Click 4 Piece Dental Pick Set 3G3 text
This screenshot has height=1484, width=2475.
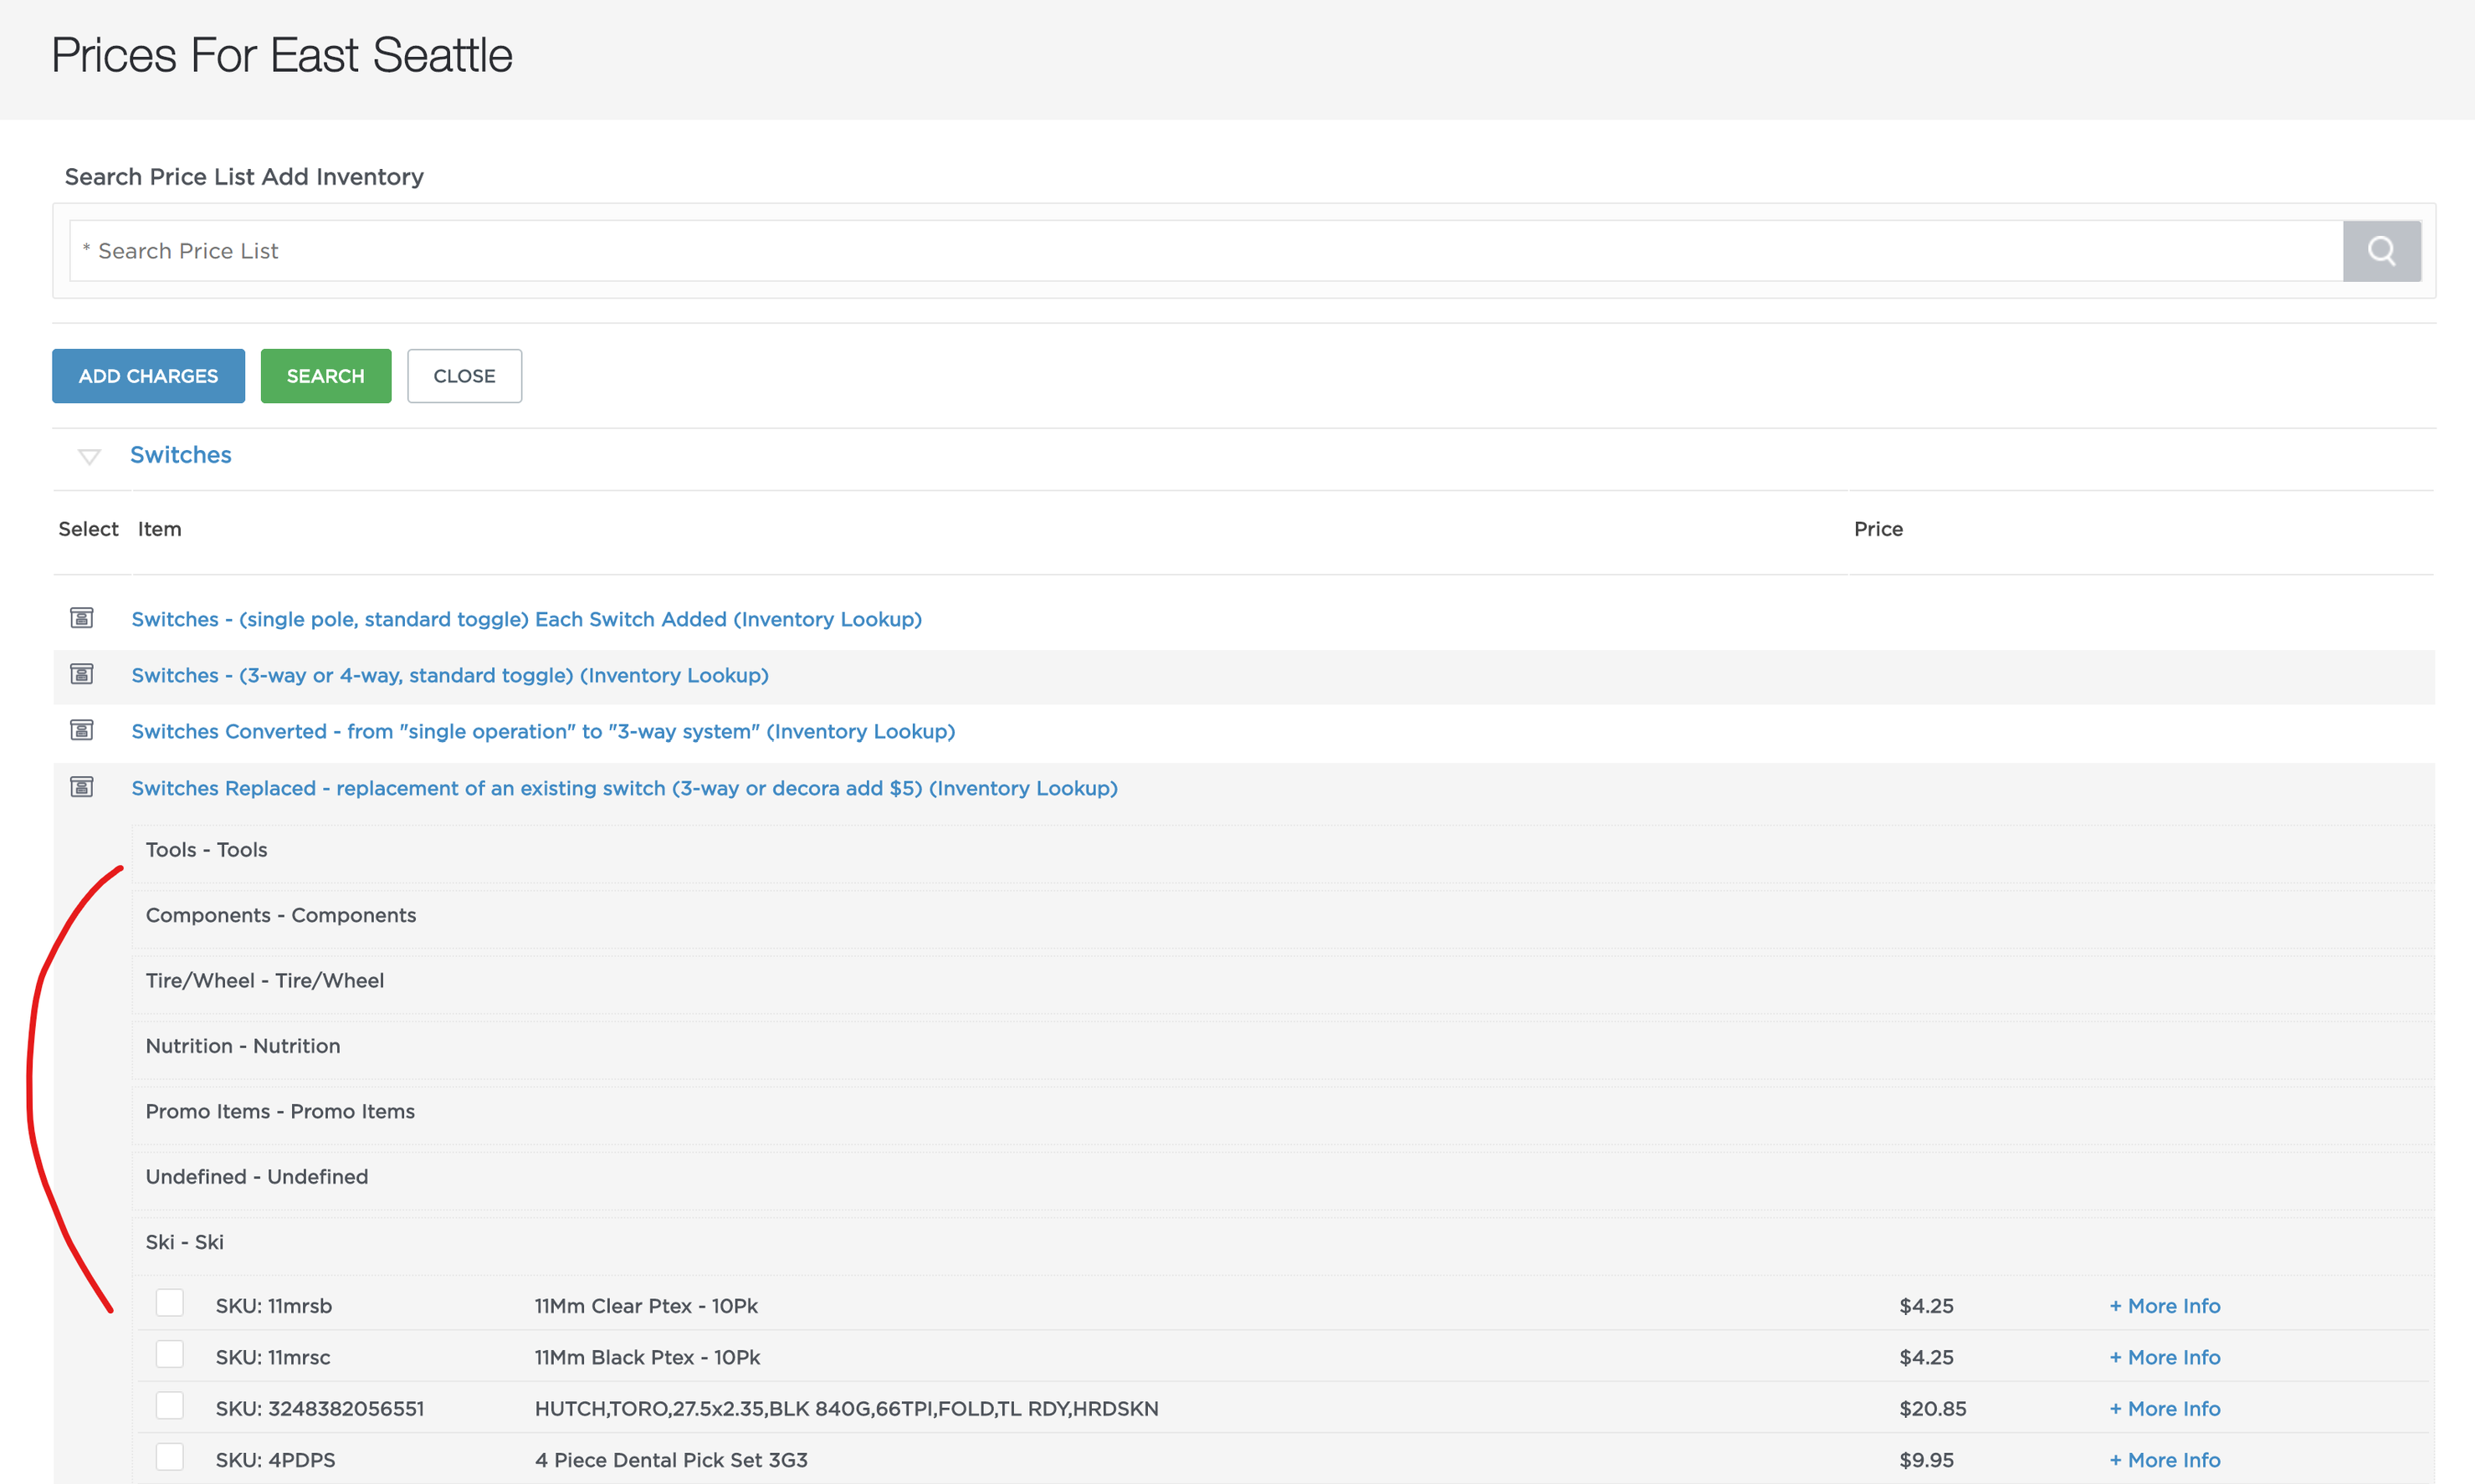point(671,1460)
